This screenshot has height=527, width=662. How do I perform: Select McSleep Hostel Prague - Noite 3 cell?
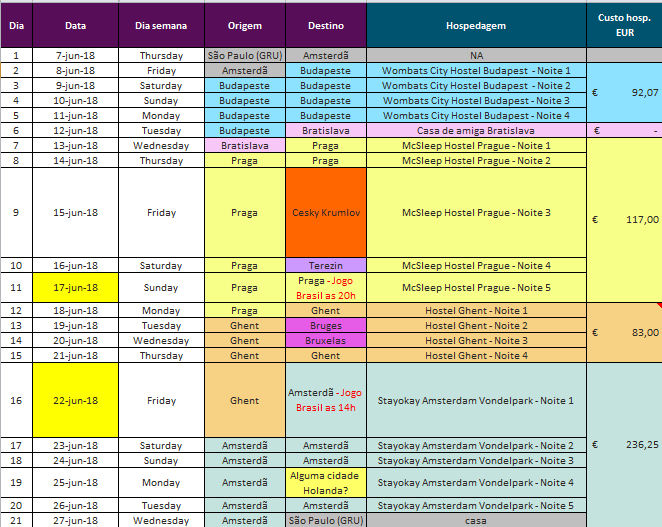(475, 213)
